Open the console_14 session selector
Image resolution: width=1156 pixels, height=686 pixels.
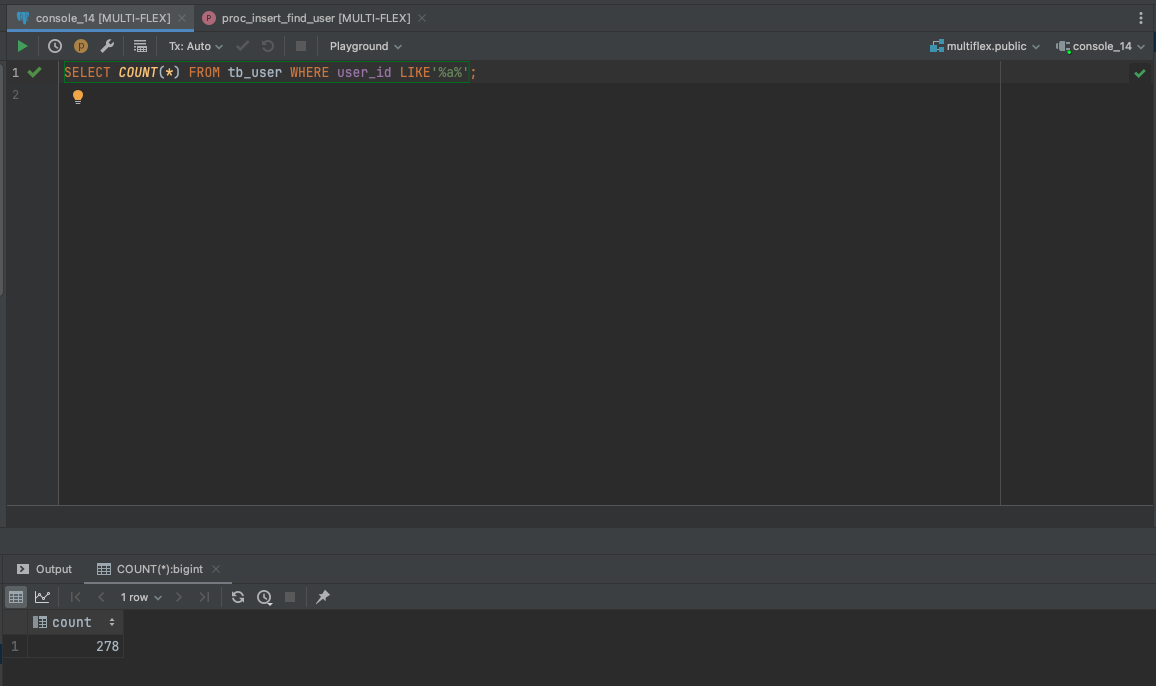[x=1101, y=46]
